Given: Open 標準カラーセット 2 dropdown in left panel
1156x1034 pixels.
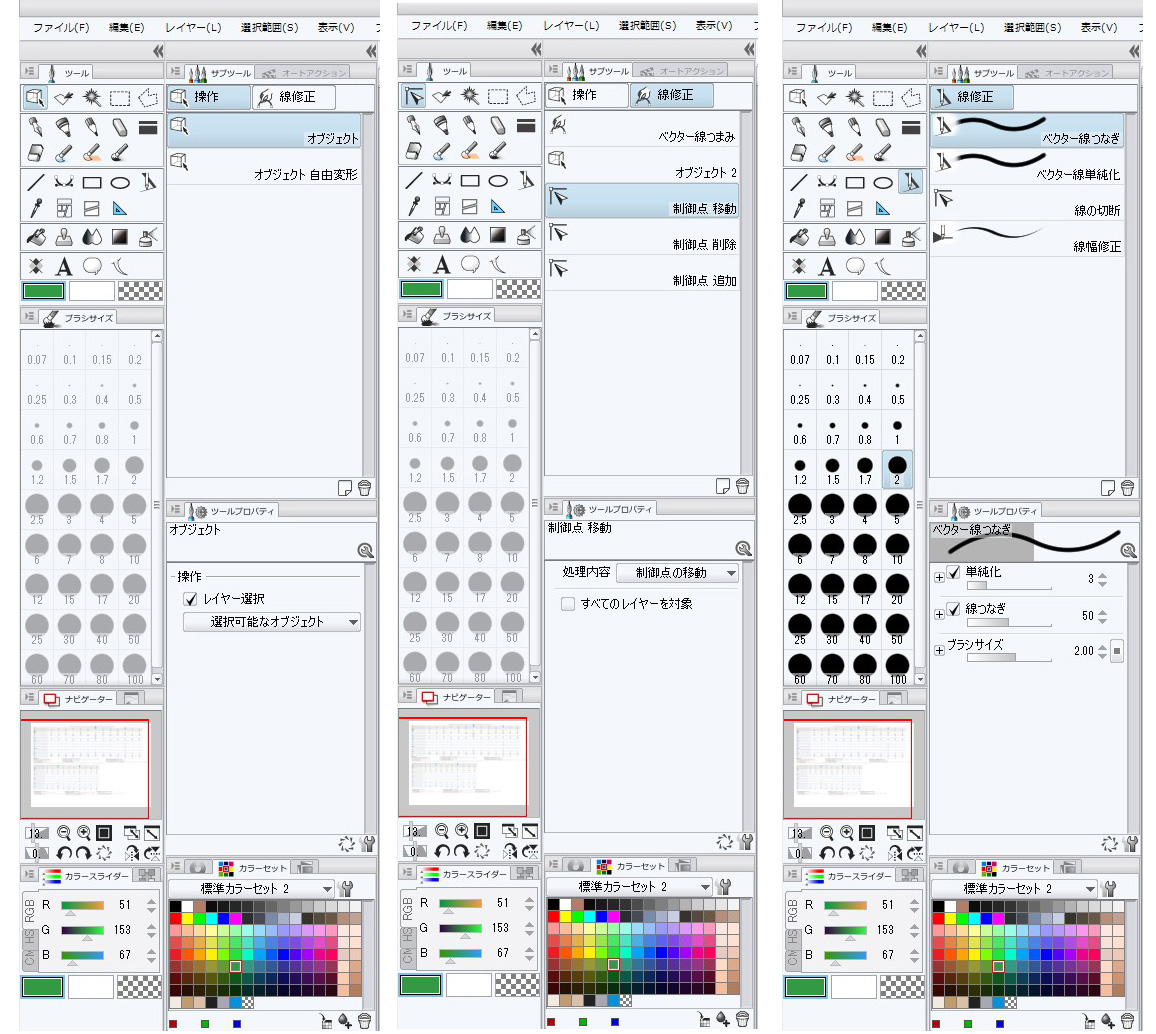Looking at the screenshot, I should 251,889.
